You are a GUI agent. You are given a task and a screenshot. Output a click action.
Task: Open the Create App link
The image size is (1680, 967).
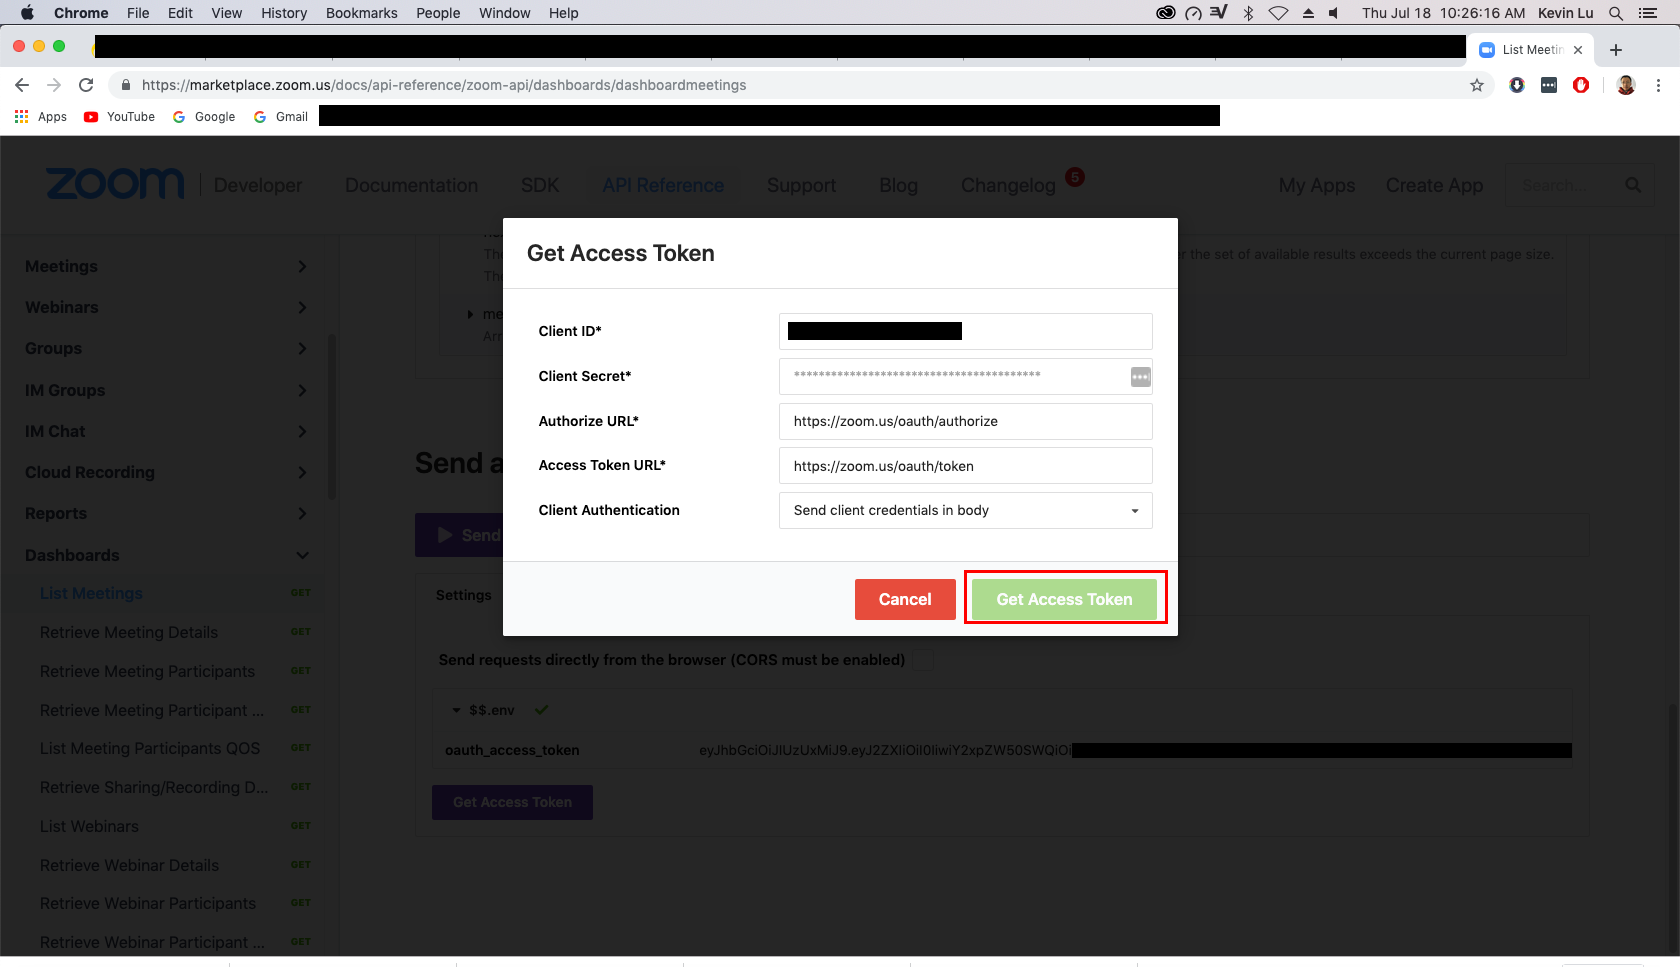click(x=1434, y=185)
